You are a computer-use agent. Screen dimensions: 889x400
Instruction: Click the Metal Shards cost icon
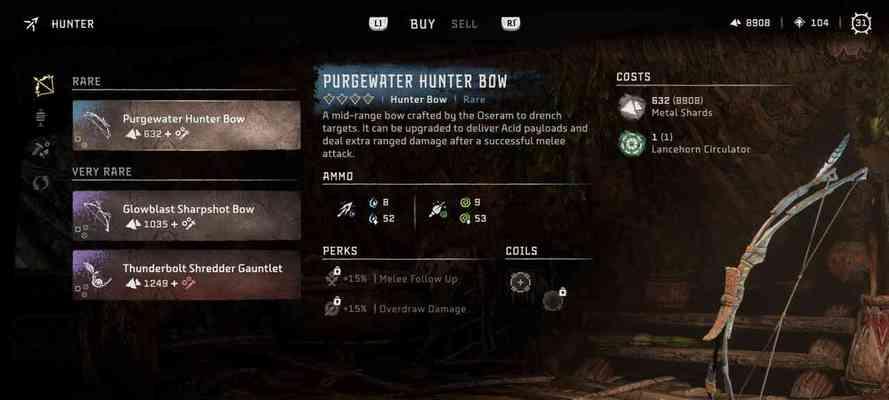click(x=632, y=107)
